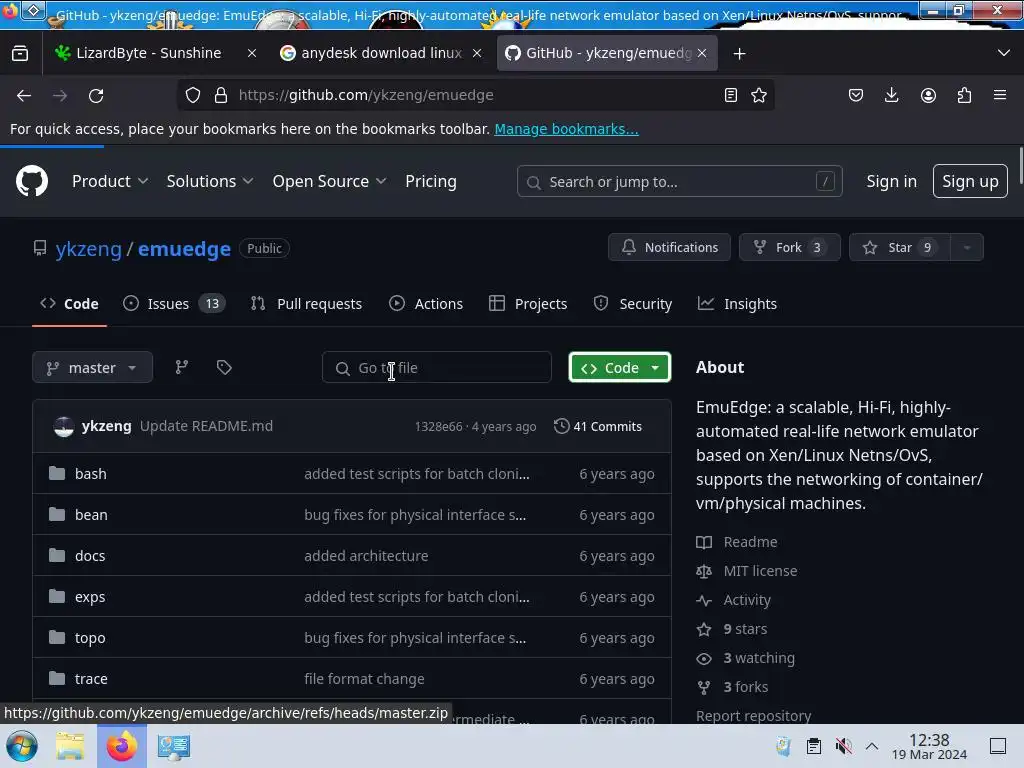The image size is (1024, 768).
Task: Expand Product menu
Action: 110,182
